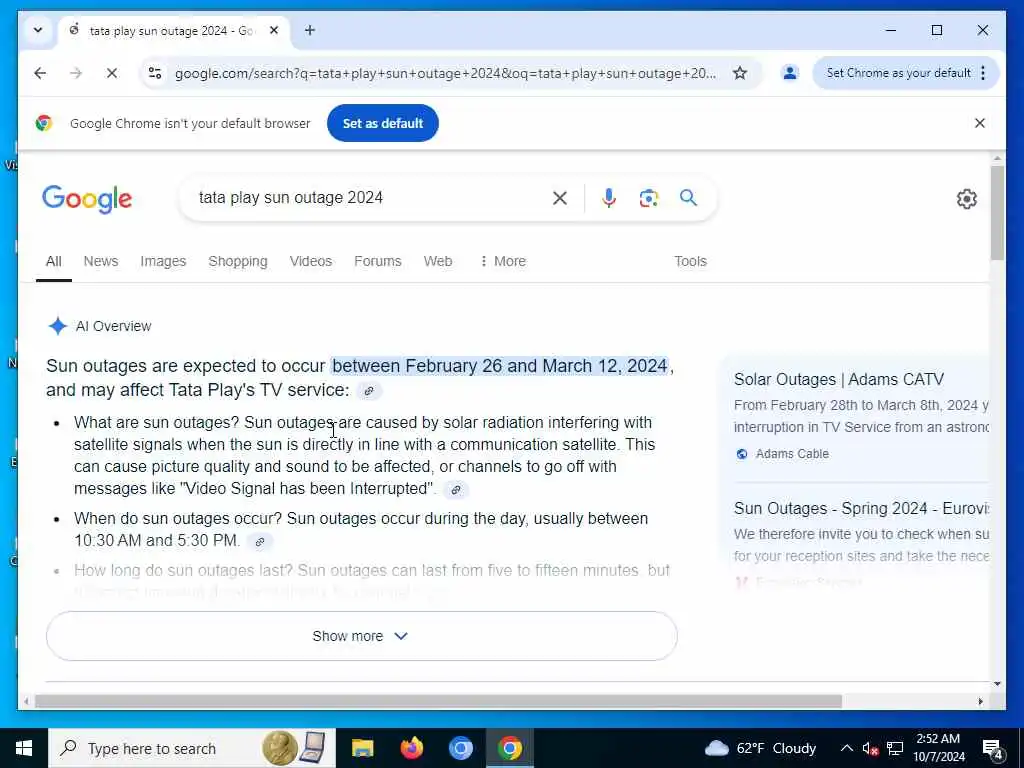Switch to the News tab
This screenshot has height=768, width=1024.
[x=101, y=261]
